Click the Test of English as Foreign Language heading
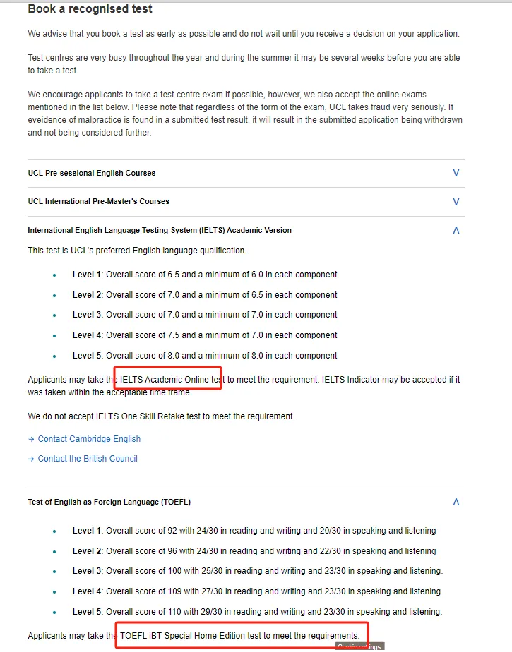Viewport: 512px width, 652px height. click(109, 502)
